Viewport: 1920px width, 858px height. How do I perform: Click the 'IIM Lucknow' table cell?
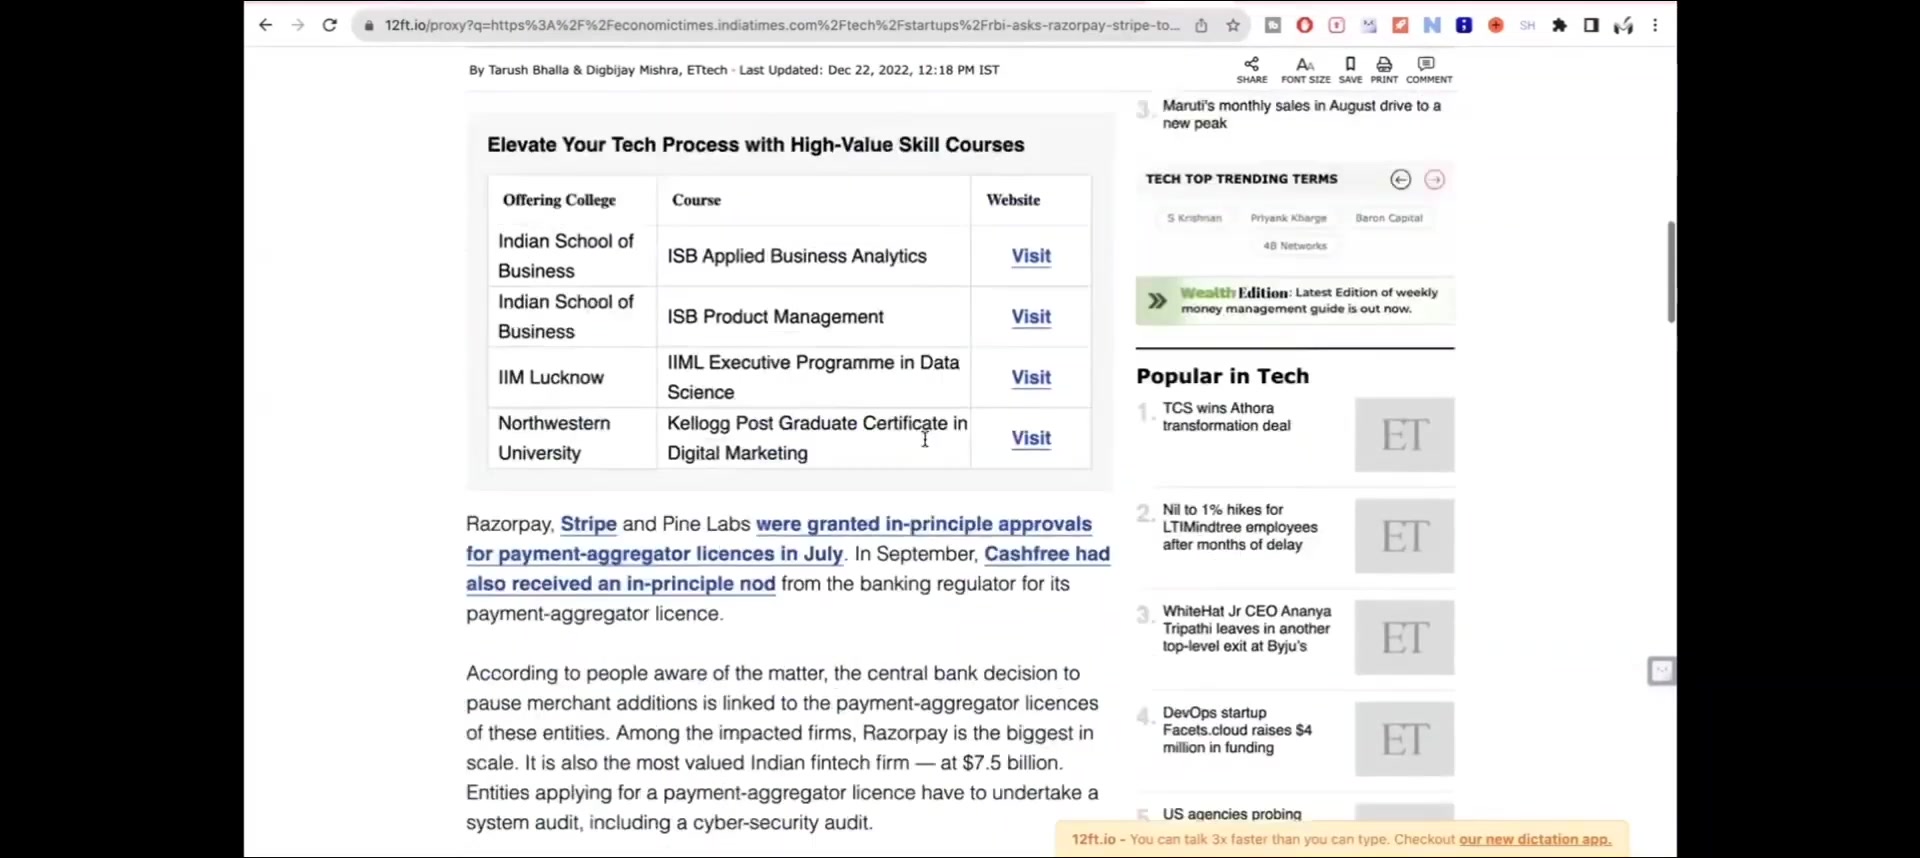click(572, 378)
